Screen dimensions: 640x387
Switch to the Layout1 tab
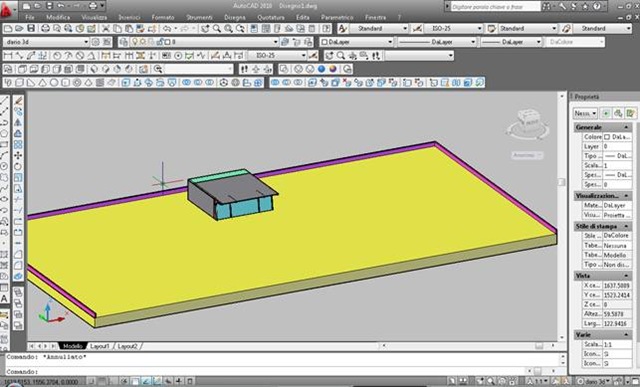coord(100,346)
